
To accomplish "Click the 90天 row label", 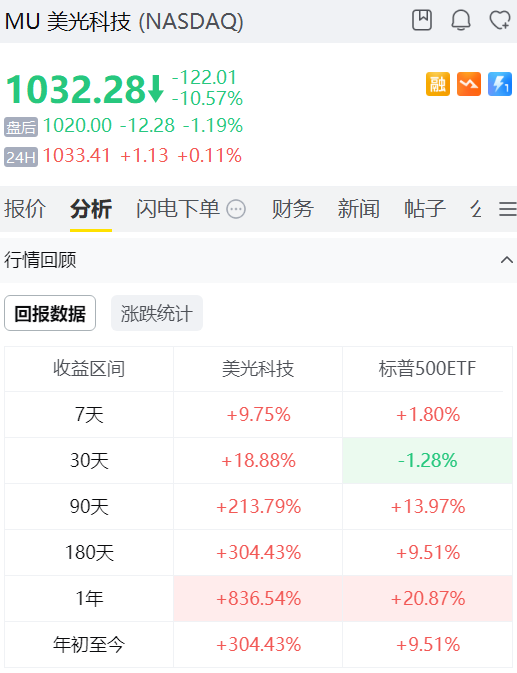I will pos(89,506).
